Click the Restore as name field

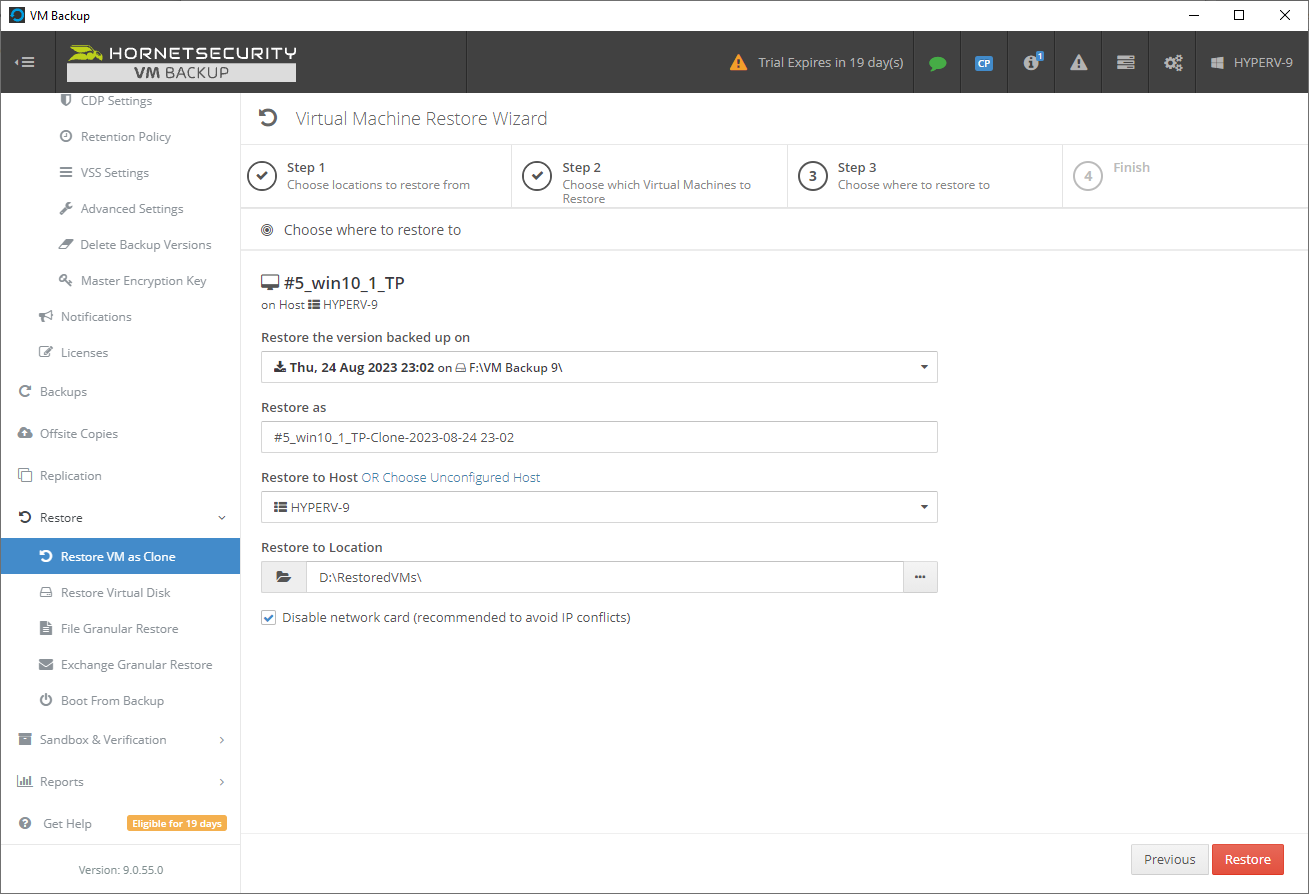[599, 437]
